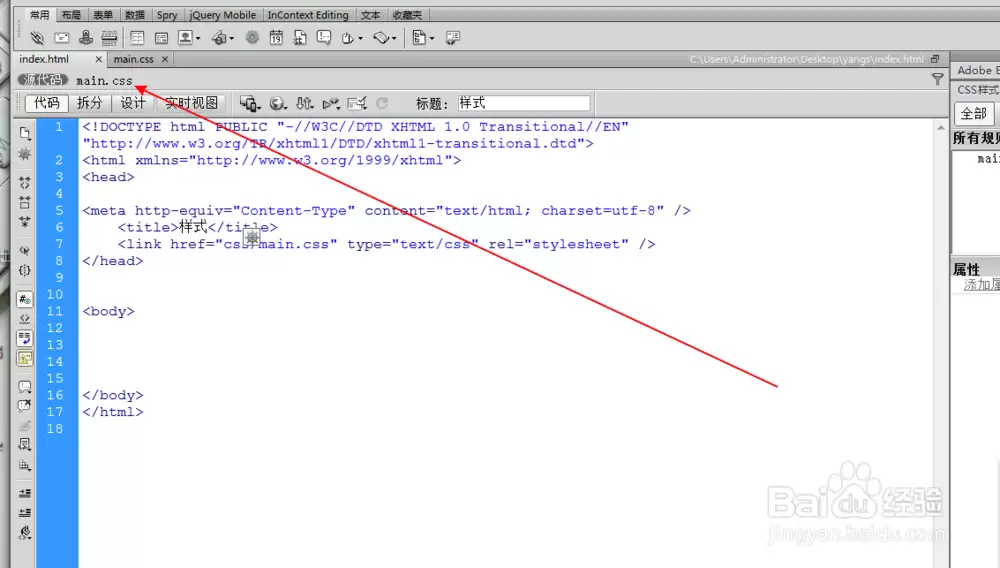Switch to 设计 design view
The width and height of the screenshot is (1000, 568).
(133, 103)
